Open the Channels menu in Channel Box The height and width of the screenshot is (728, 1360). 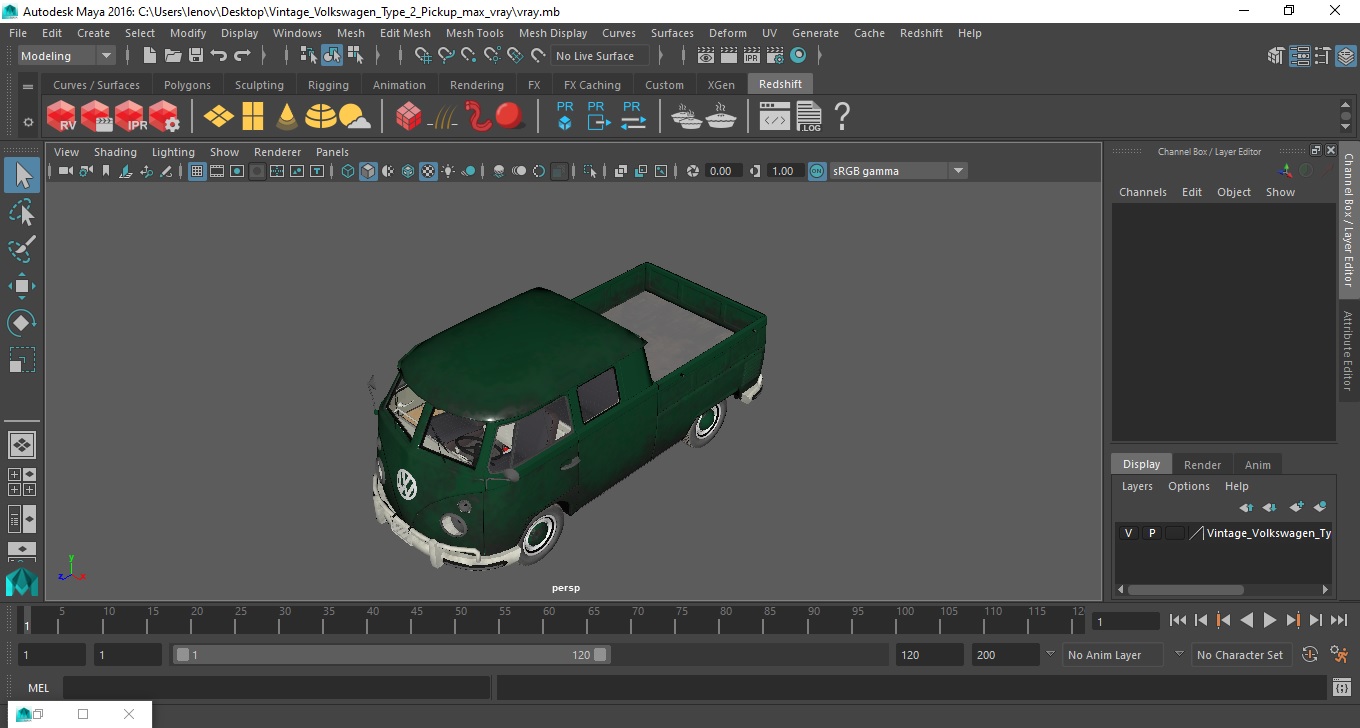click(x=1142, y=192)
